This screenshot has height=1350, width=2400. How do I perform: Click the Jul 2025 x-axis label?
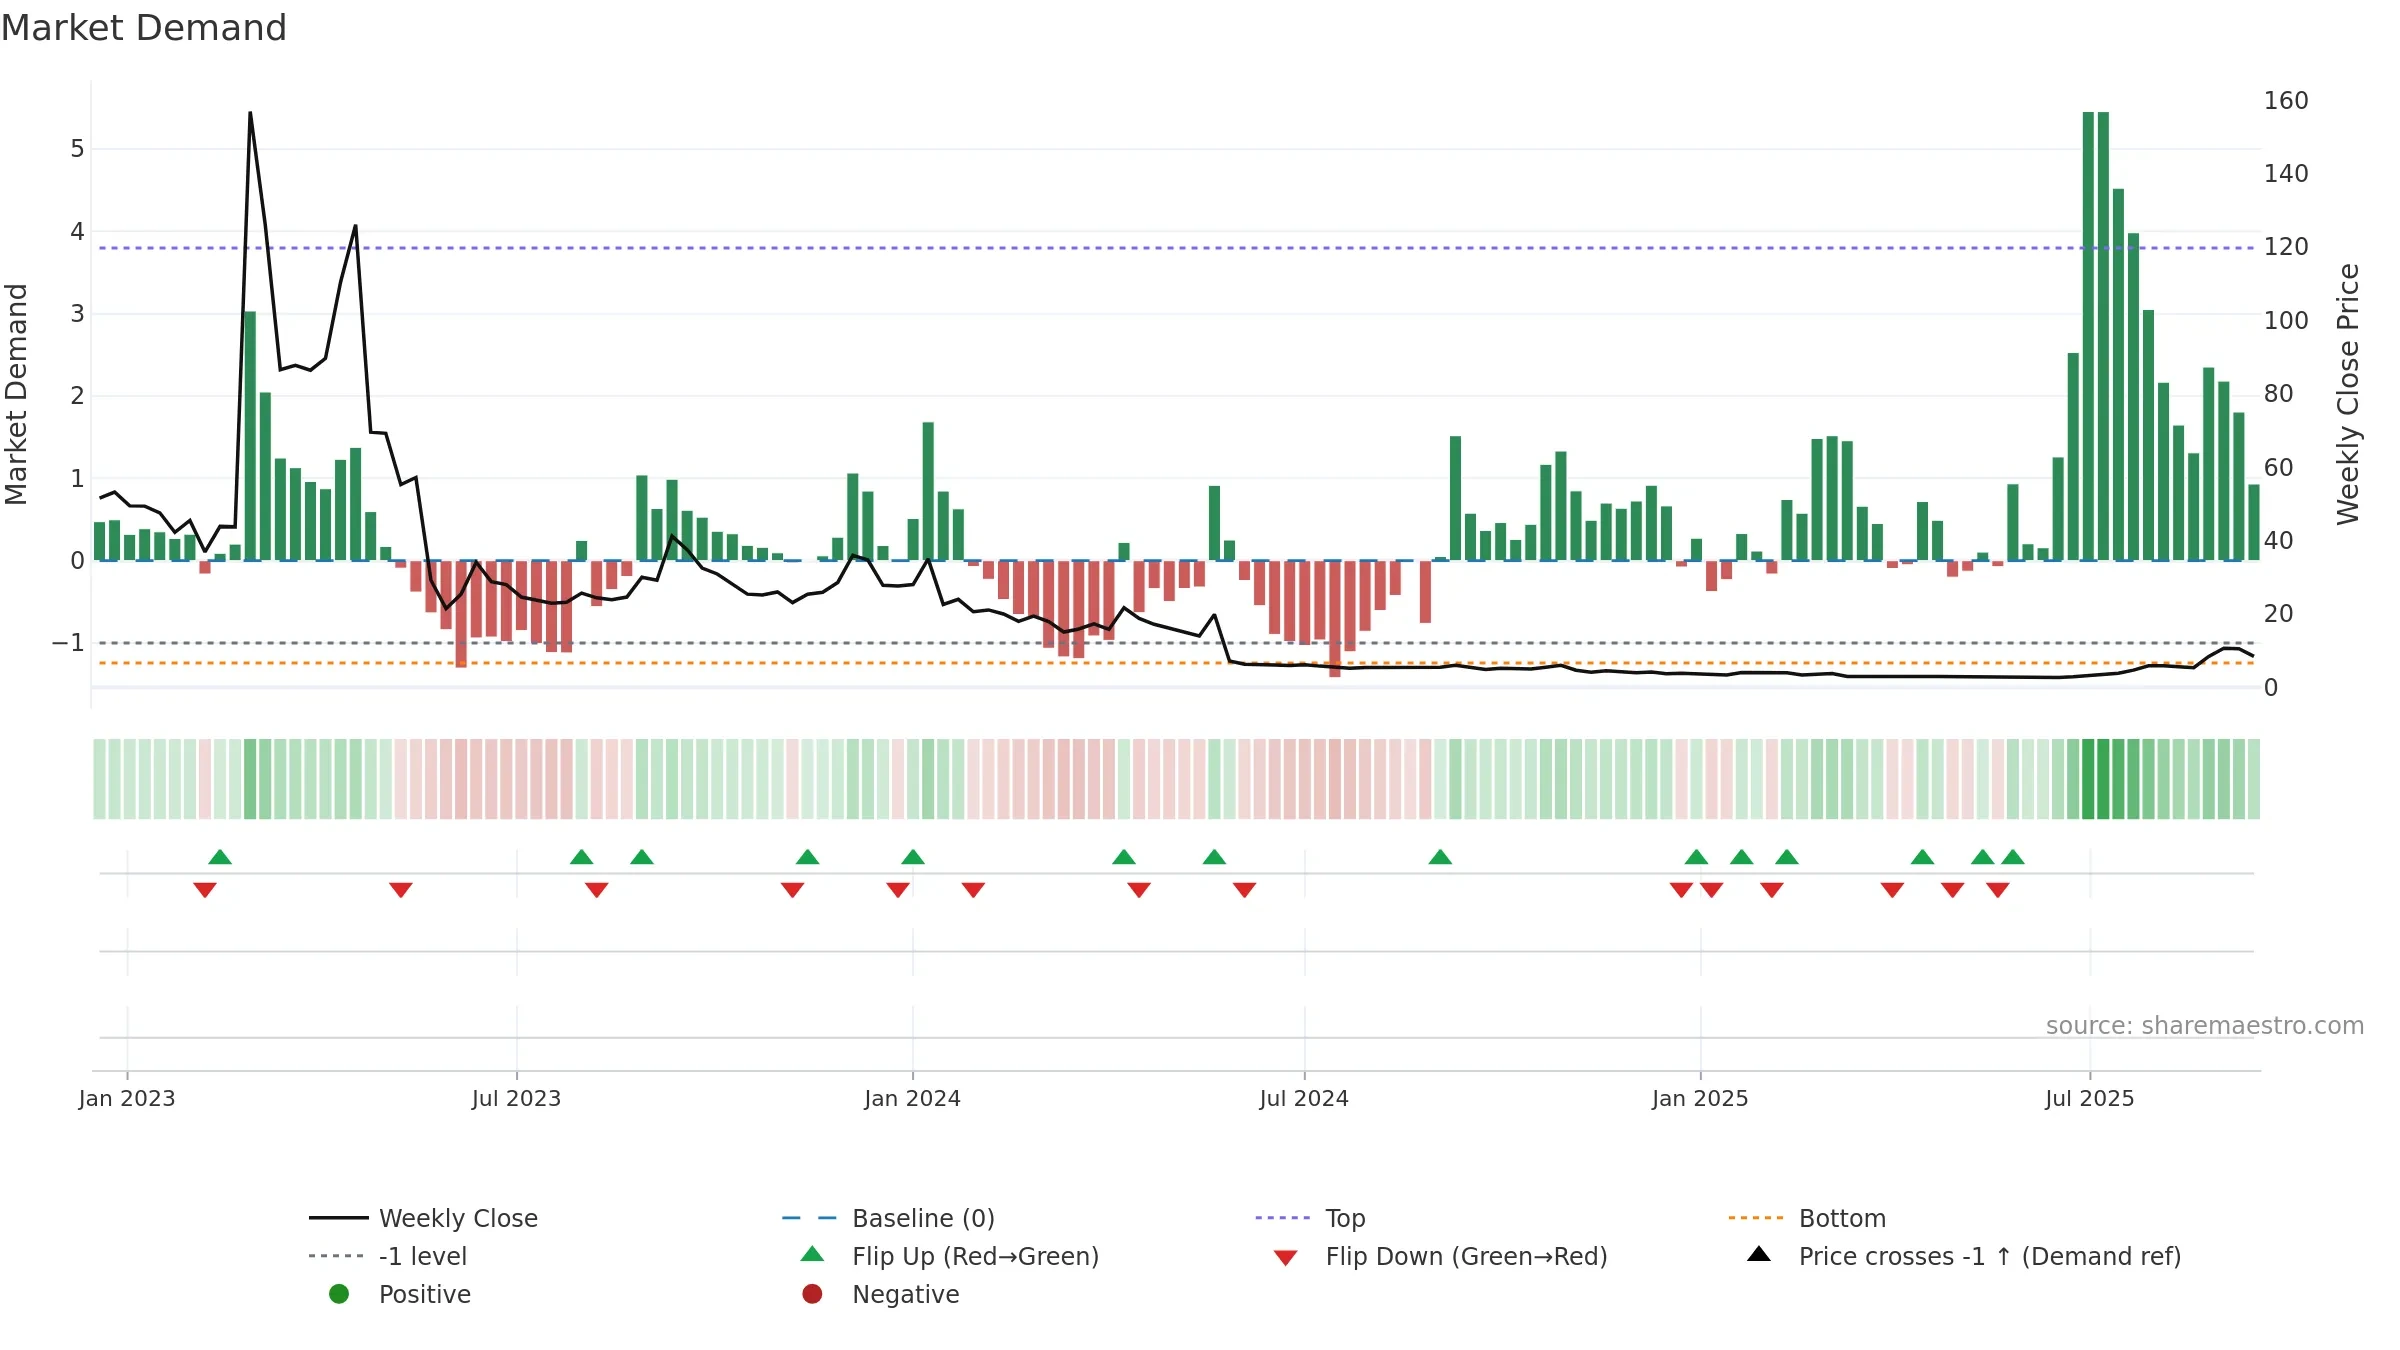(x=2090, y=1099)
